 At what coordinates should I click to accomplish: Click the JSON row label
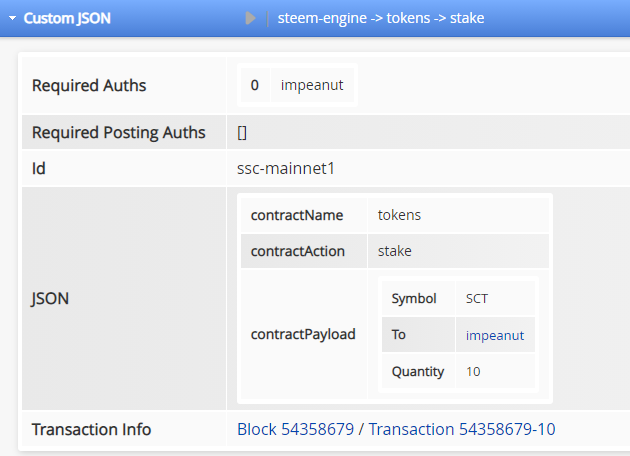(x=50, y=299)
